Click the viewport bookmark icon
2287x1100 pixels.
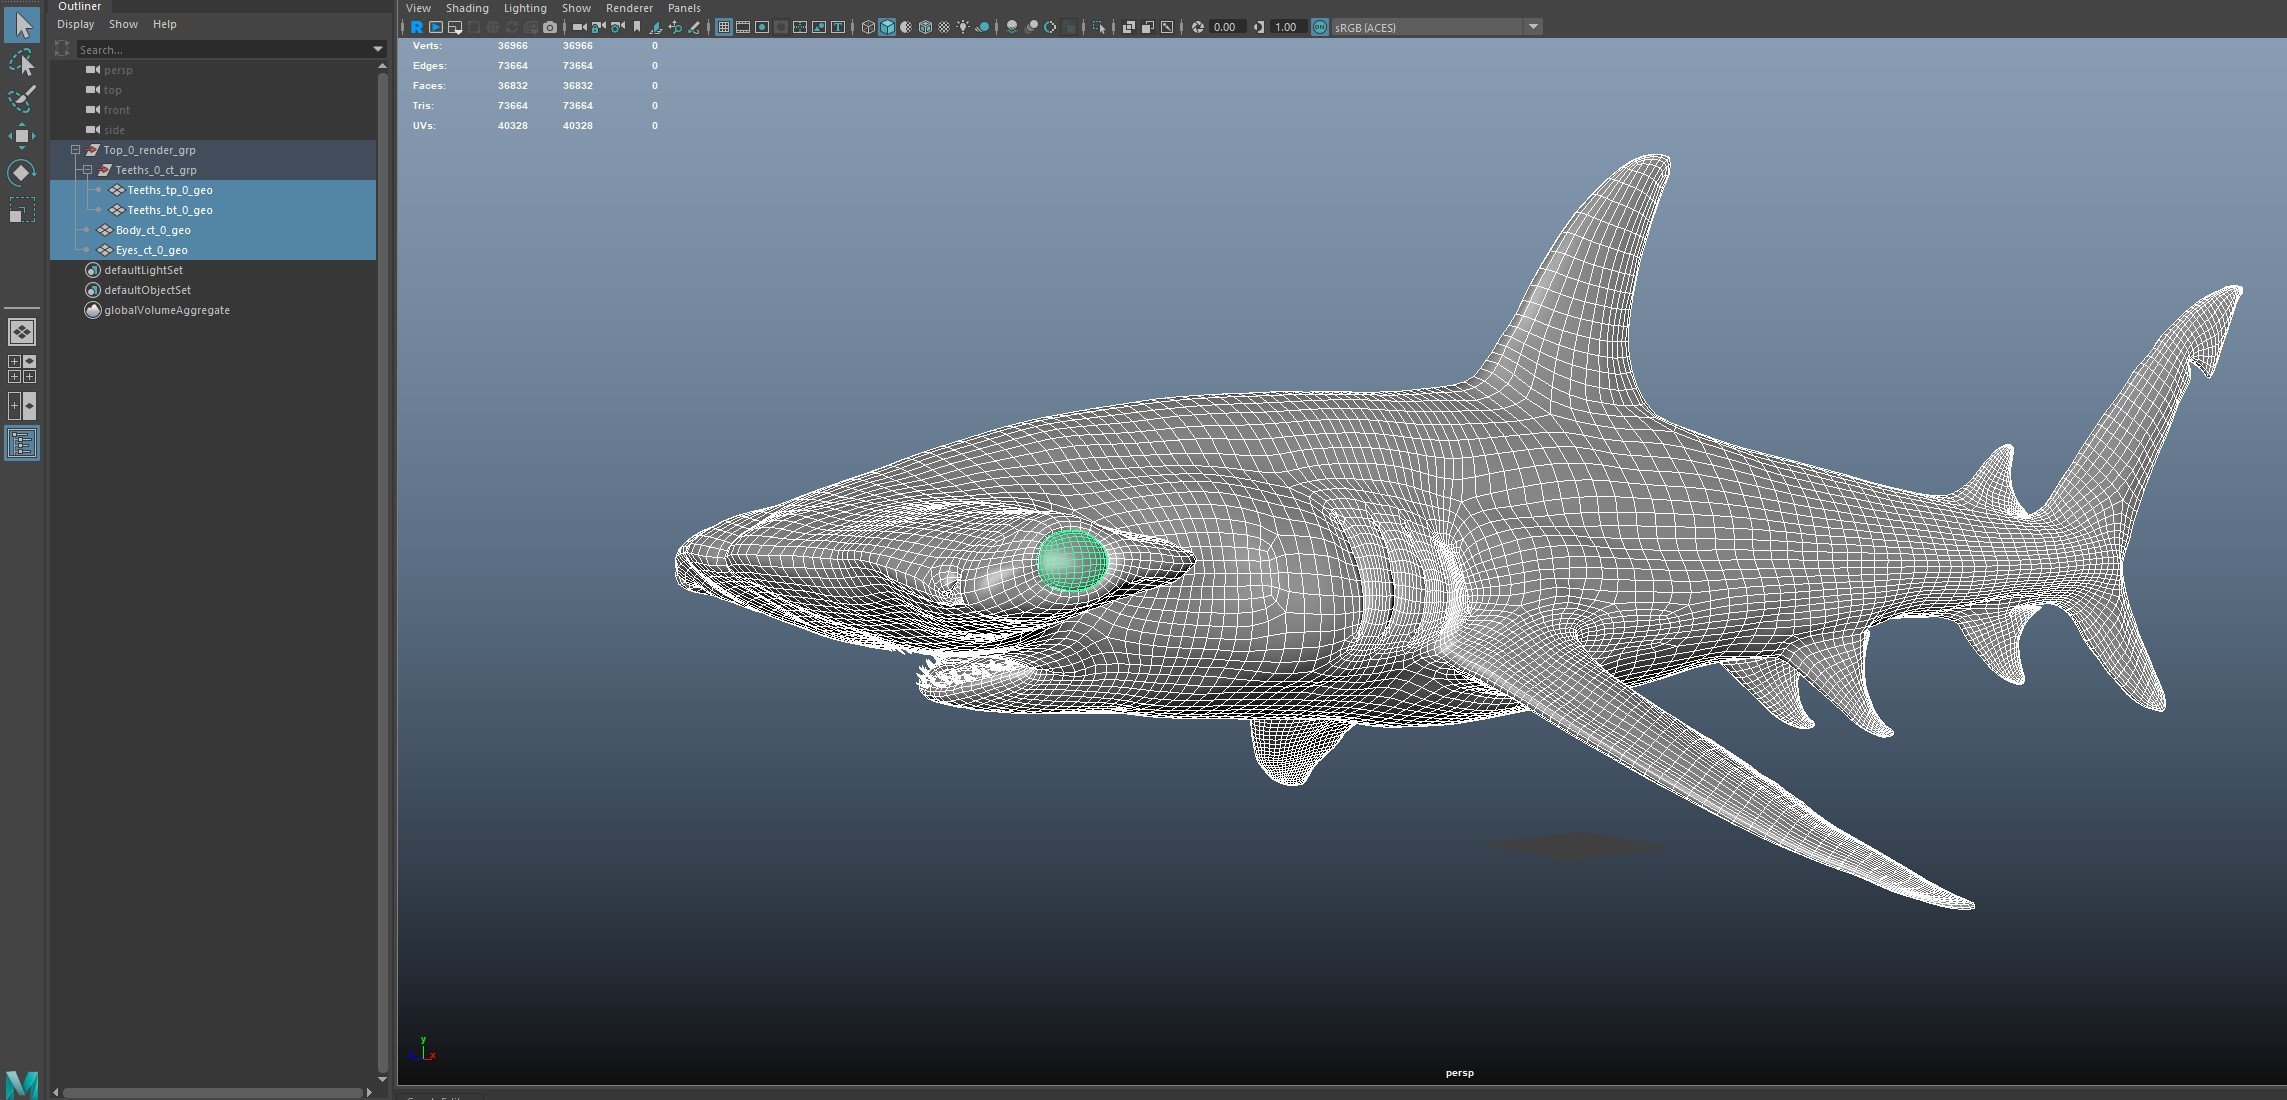point(637,27)
